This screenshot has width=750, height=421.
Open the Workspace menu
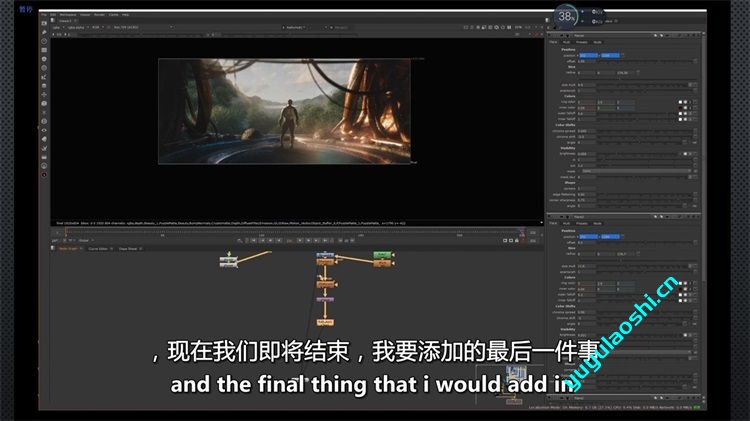pos(68,15)
